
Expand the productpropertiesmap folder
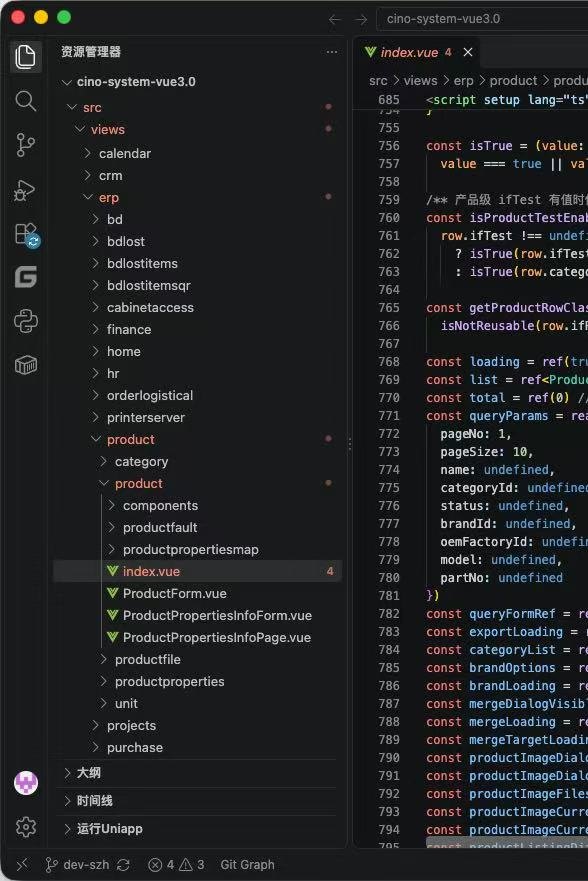tap(198, 550)
